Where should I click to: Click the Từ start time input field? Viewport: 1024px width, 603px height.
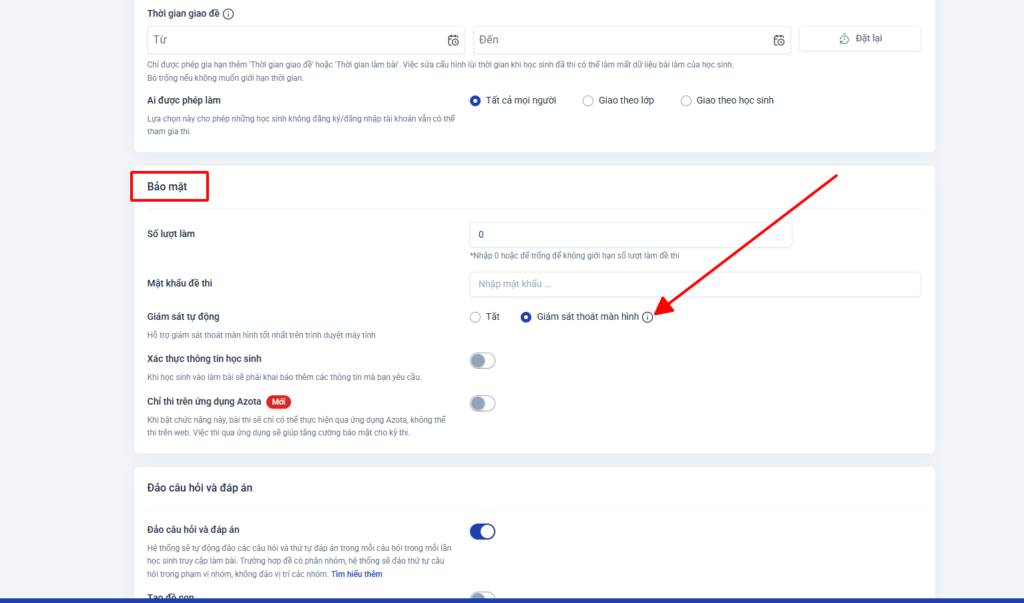click(x=306, y=40)
